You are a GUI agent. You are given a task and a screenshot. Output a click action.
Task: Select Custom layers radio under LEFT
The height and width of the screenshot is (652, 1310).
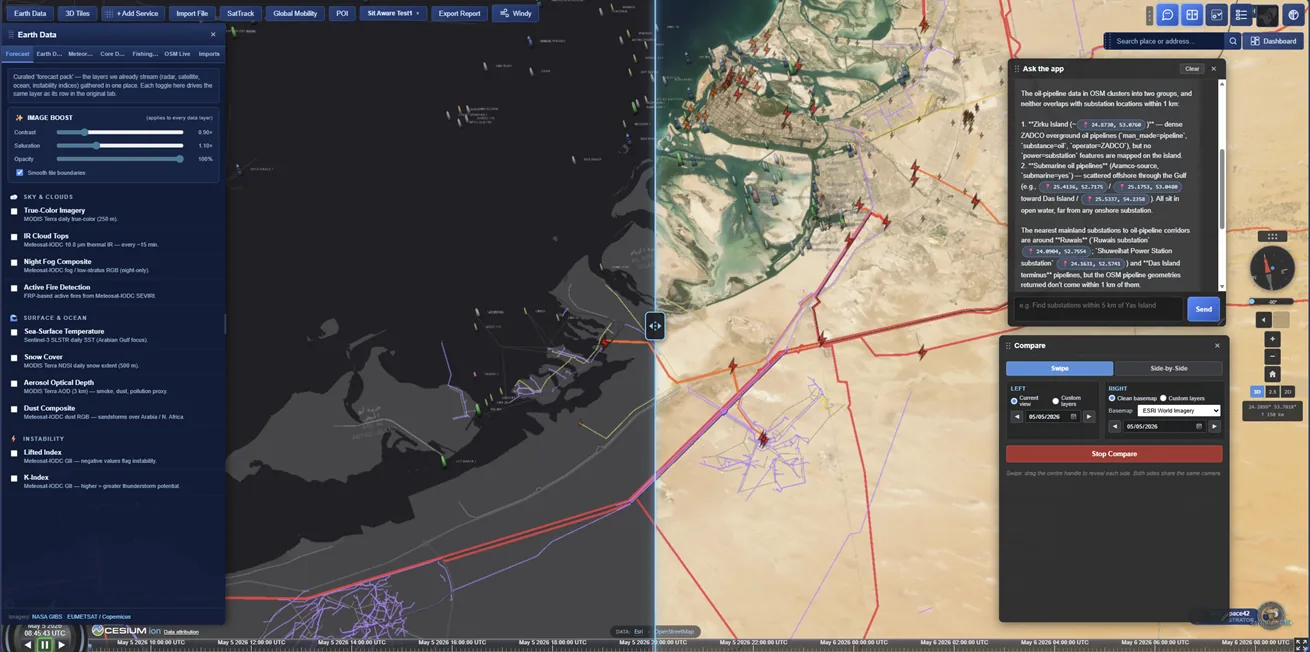pyautogui.click(x=1055, y=401)
